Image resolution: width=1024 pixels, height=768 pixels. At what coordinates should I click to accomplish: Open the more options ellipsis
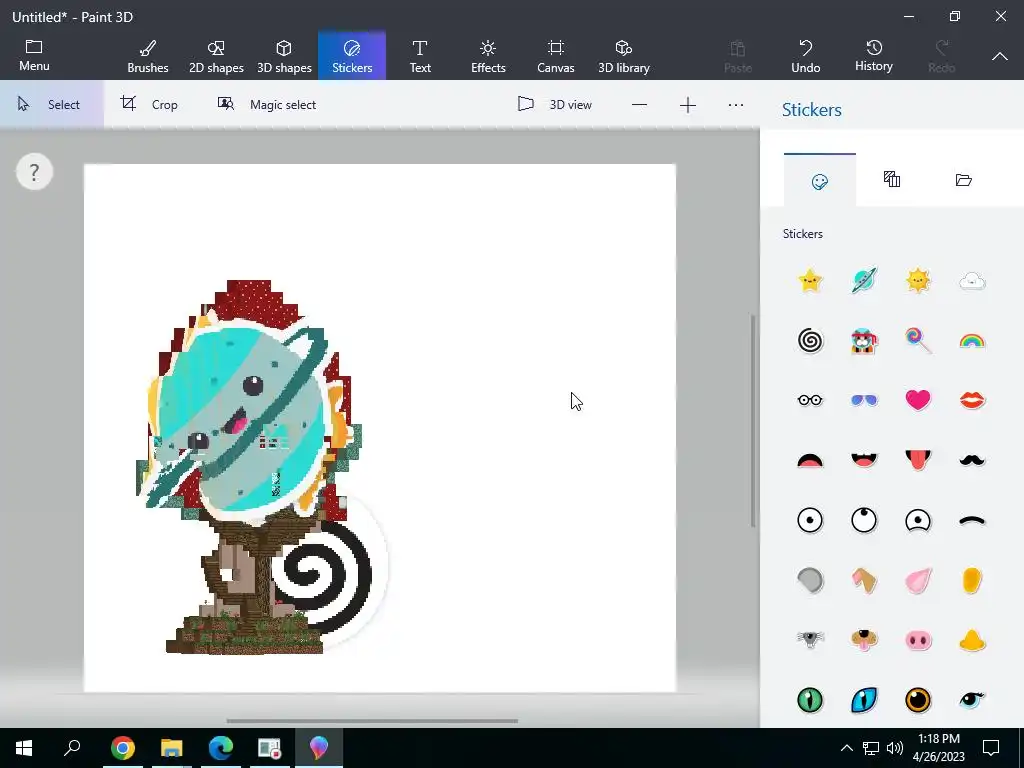(x=736, y=105)
